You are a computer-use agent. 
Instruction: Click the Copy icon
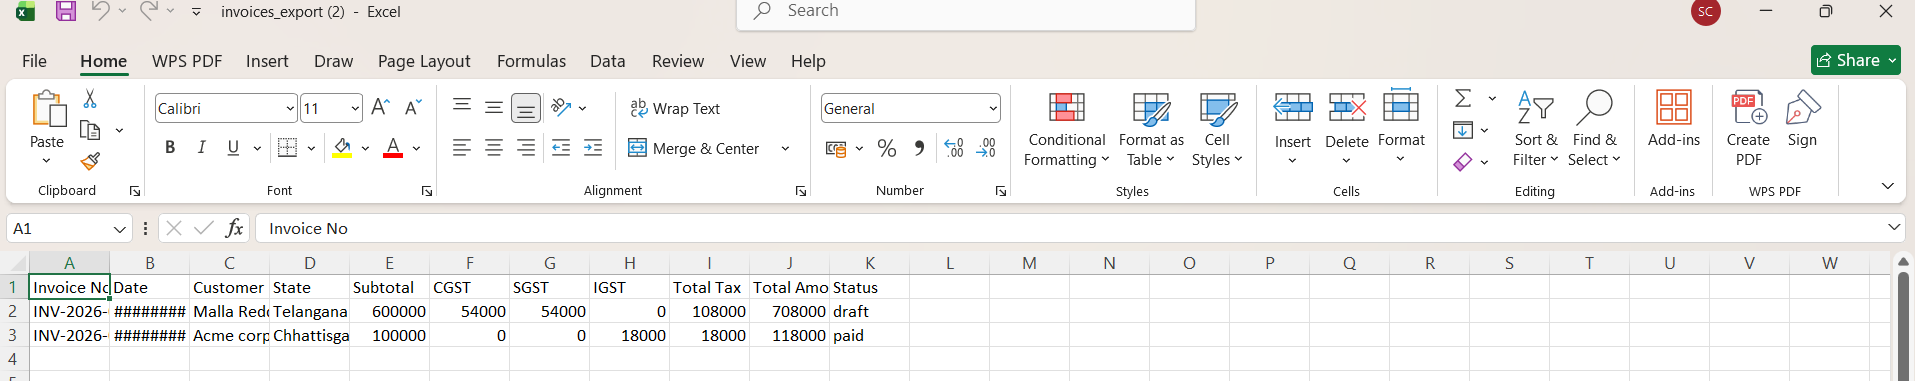(x=90, y=130)
